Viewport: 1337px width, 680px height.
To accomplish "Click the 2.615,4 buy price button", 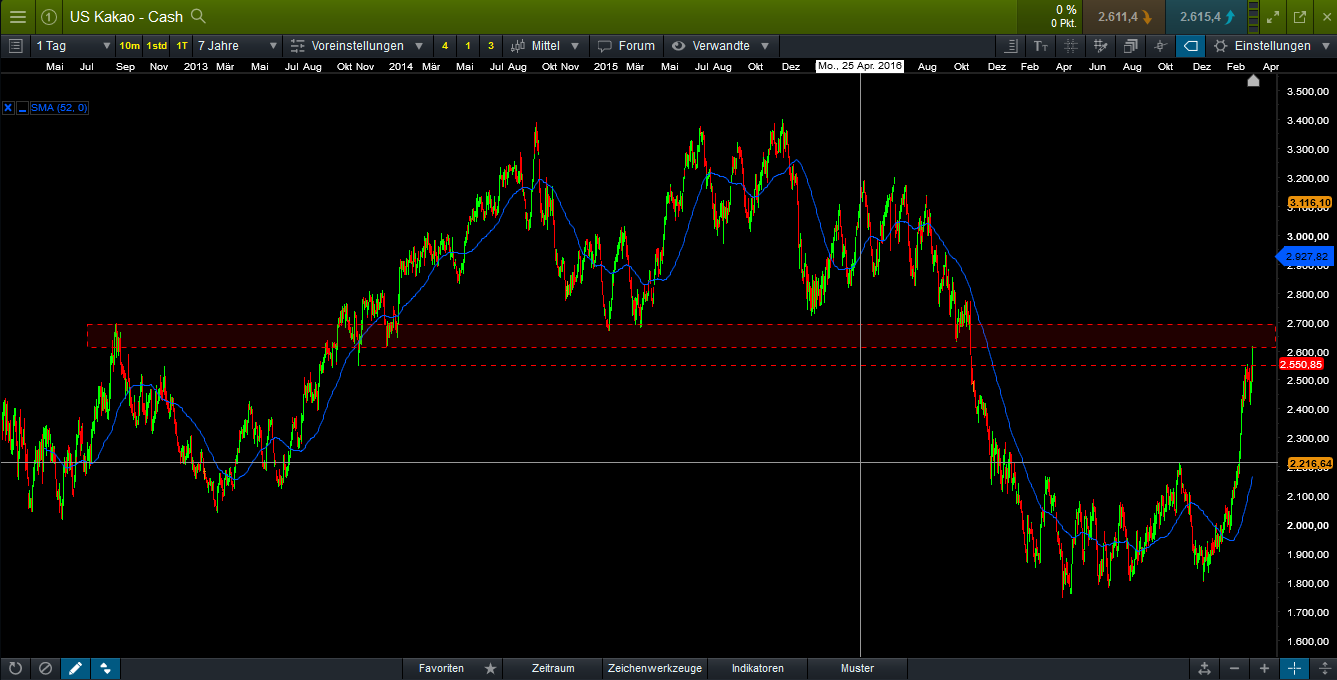I will 1206,16.
